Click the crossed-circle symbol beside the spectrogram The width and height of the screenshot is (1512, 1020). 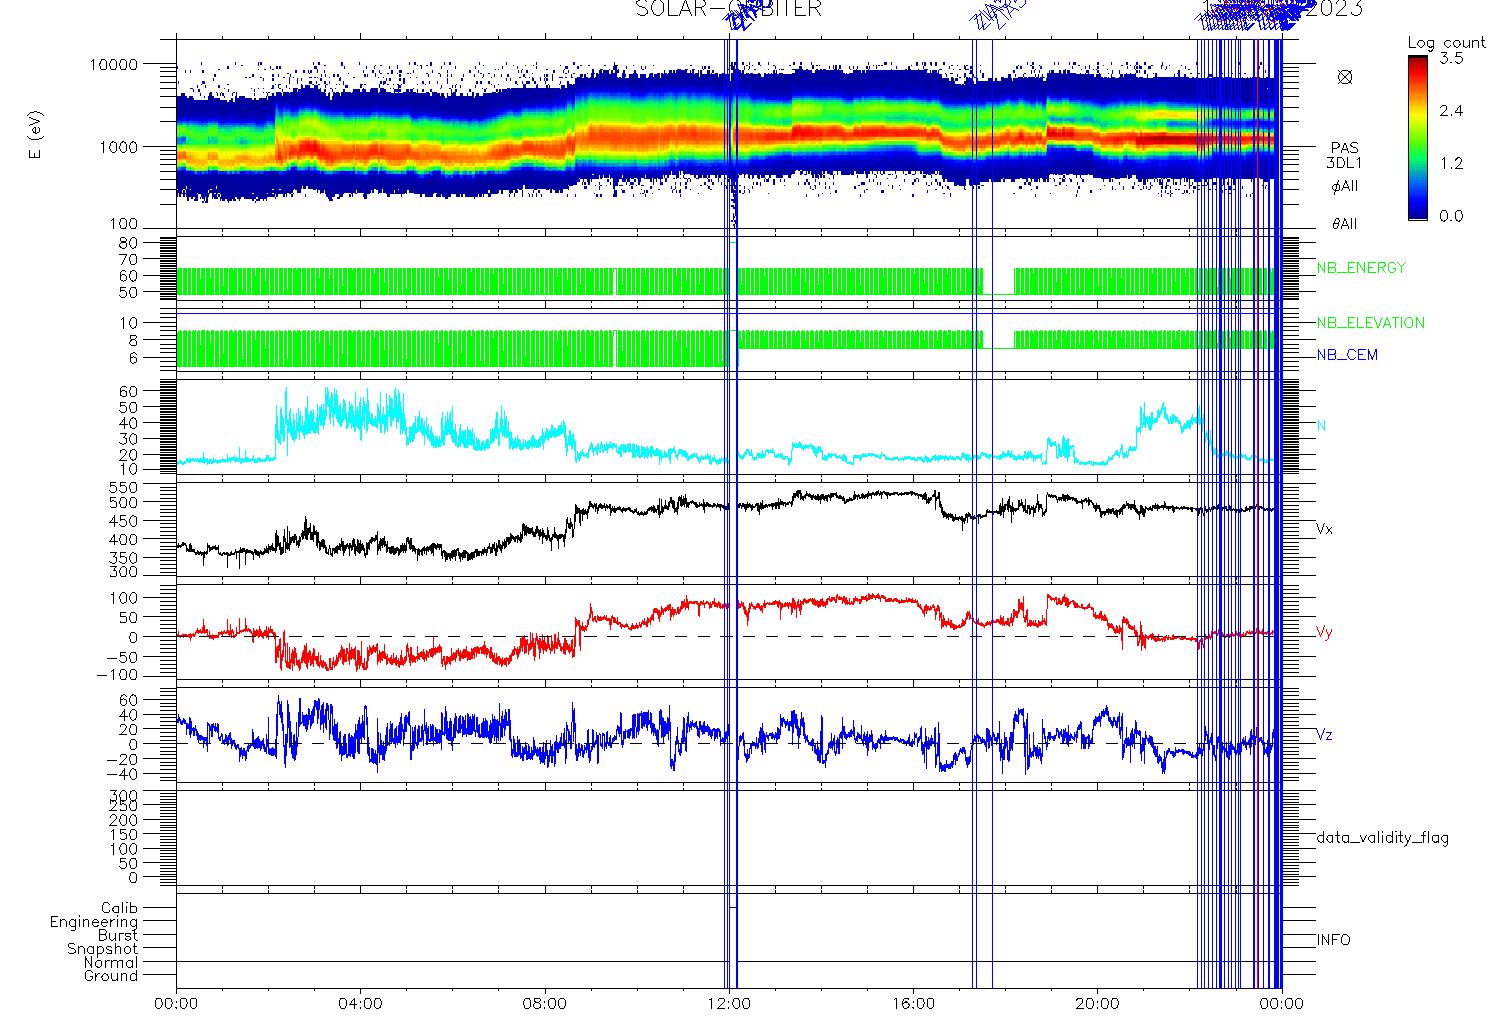pos(1345,77)
